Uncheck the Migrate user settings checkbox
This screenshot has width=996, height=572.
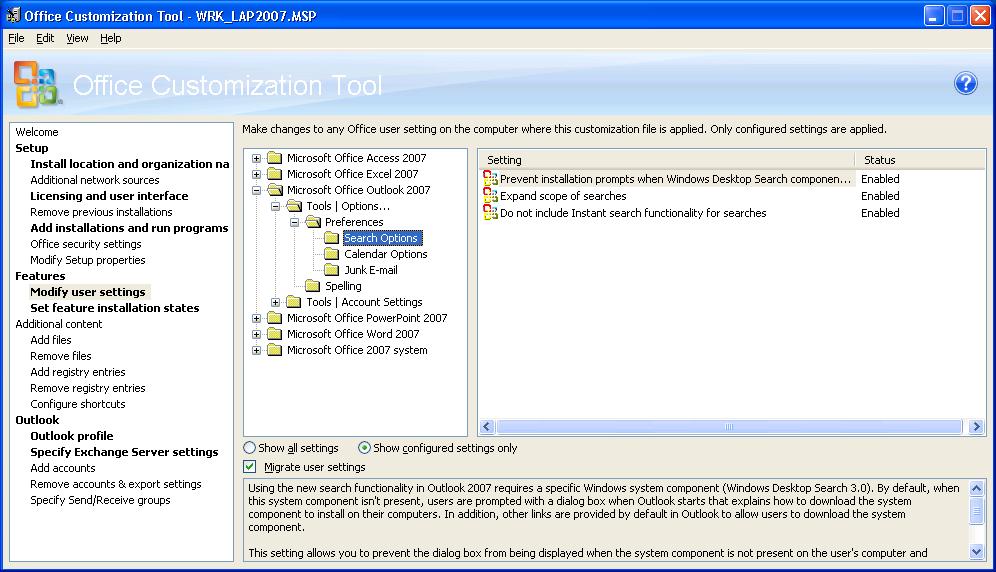click(250, 466)
